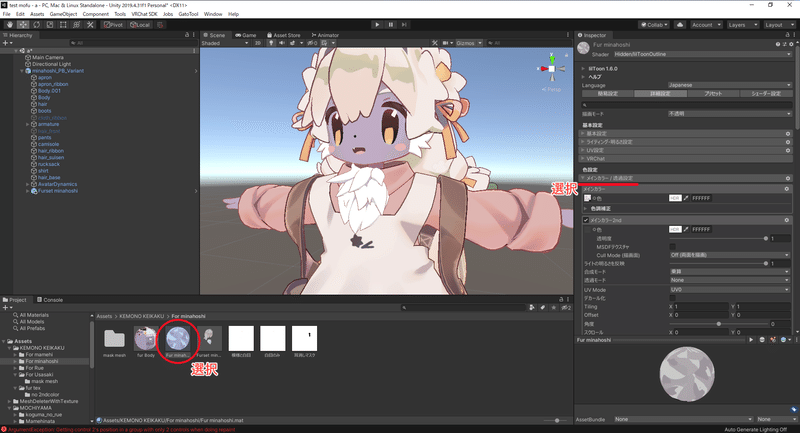This screenshot has height=433, width=800.
Task: Switch to the Console tab
Action: [x=50, y=300]
